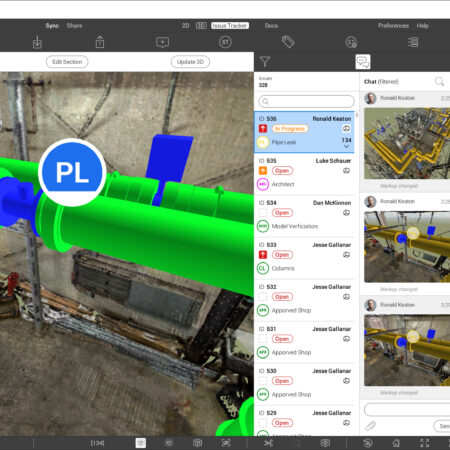Viewport: 450px width, 450px height.
Task: Open the Sync menu
Action: (x=52, y=26)
